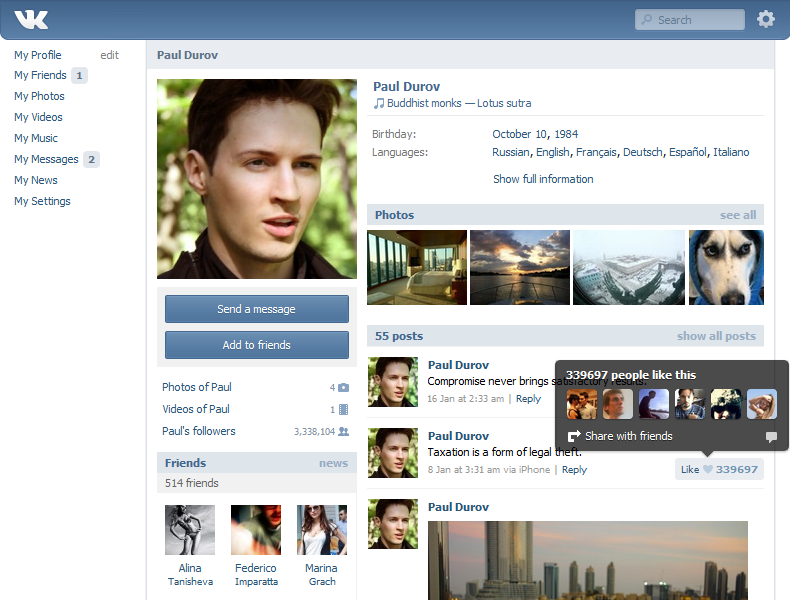Screen dimensions: 790x600
Task: Expand show all posts
Action: (716, 336)
